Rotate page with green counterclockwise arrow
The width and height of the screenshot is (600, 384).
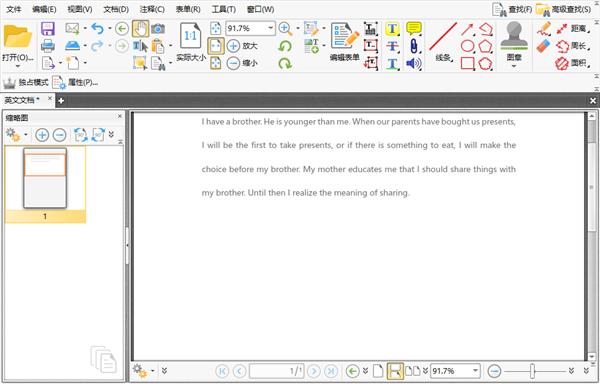point(285,46)
